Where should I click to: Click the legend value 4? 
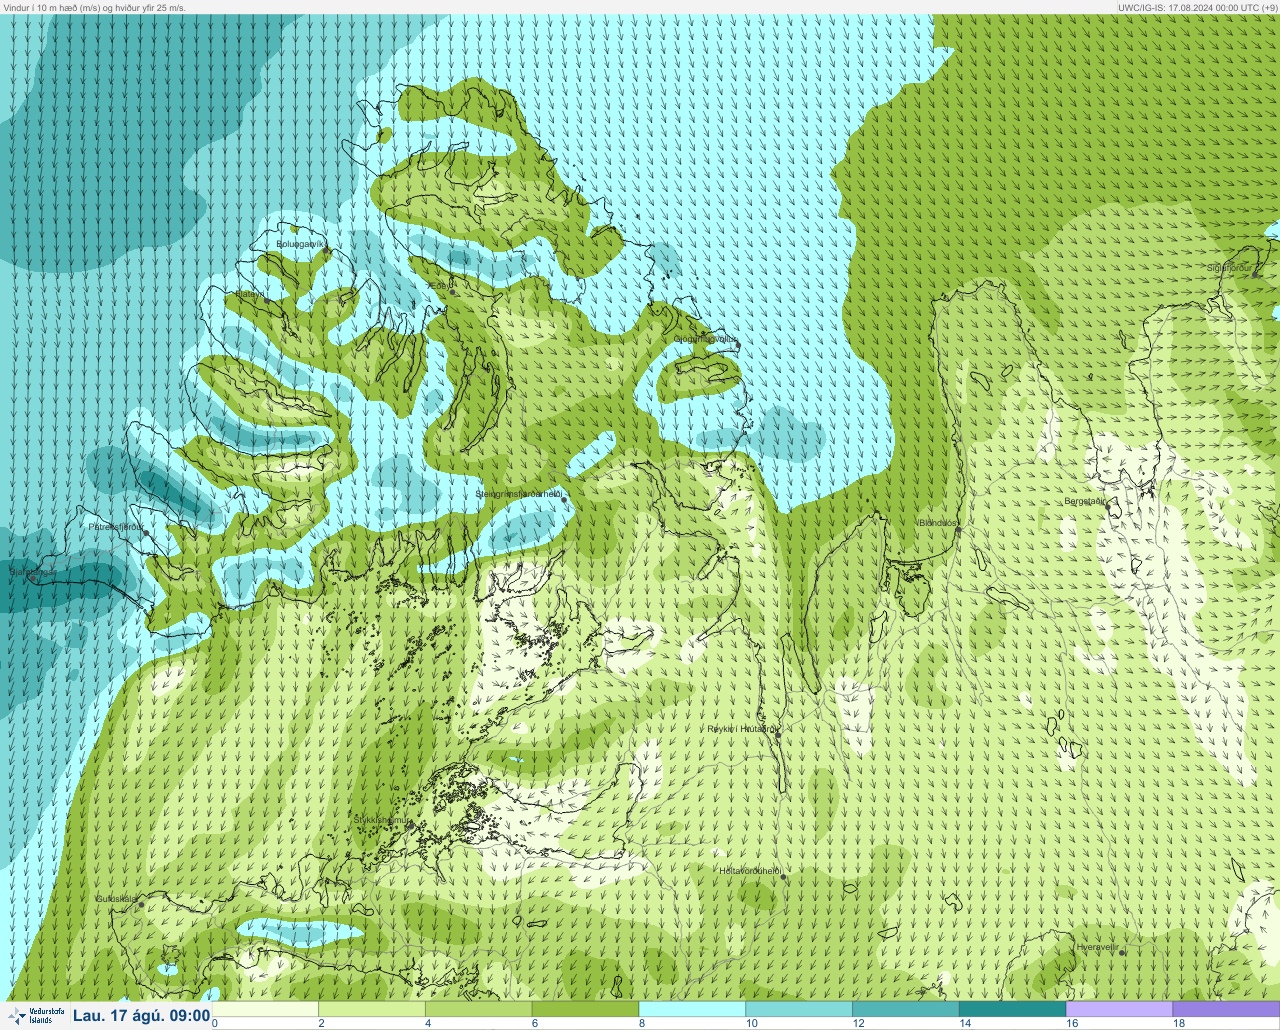click(x=428, y=1023)
